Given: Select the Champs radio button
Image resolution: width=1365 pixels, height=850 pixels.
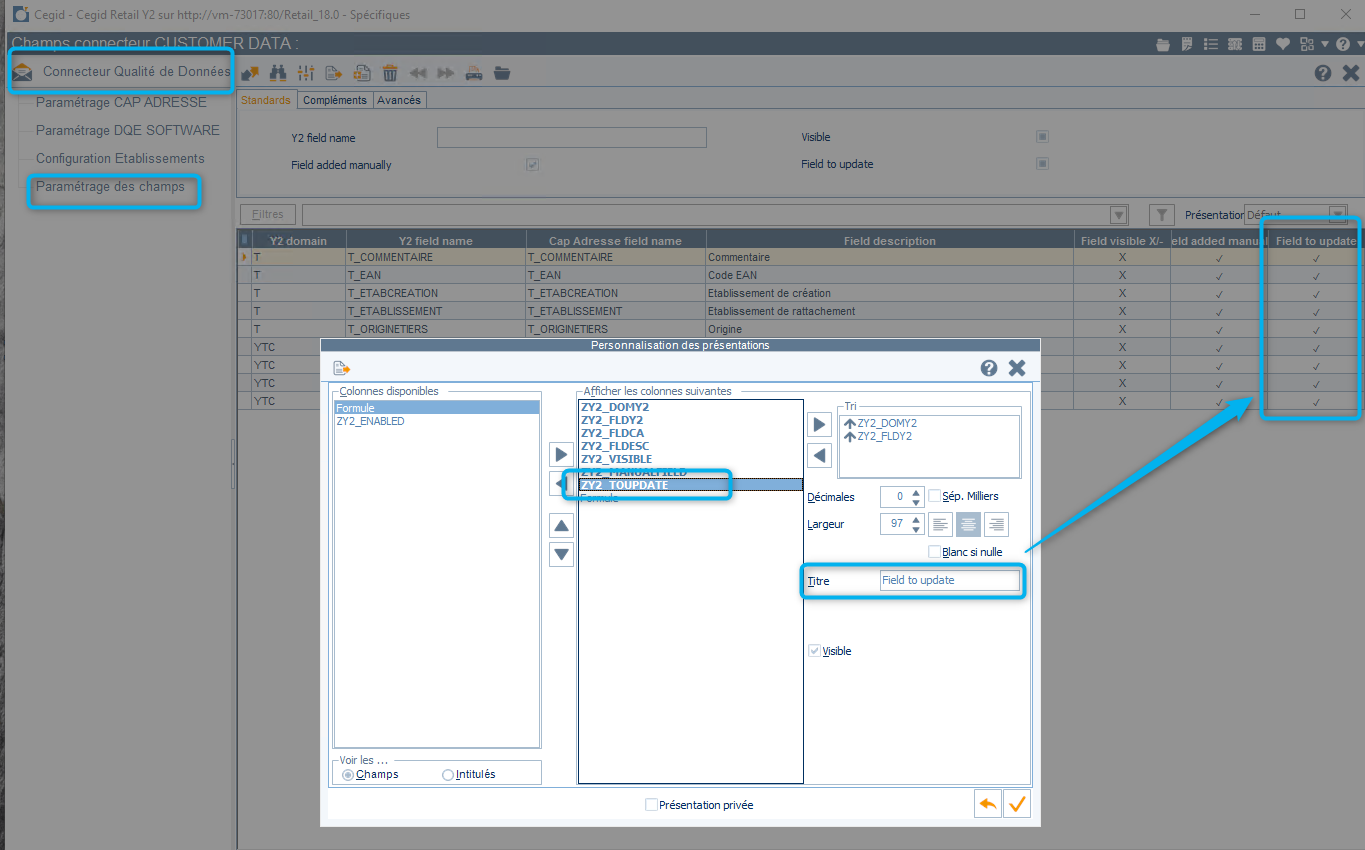Looking at the screenshot, I should [x=348, y=774].
